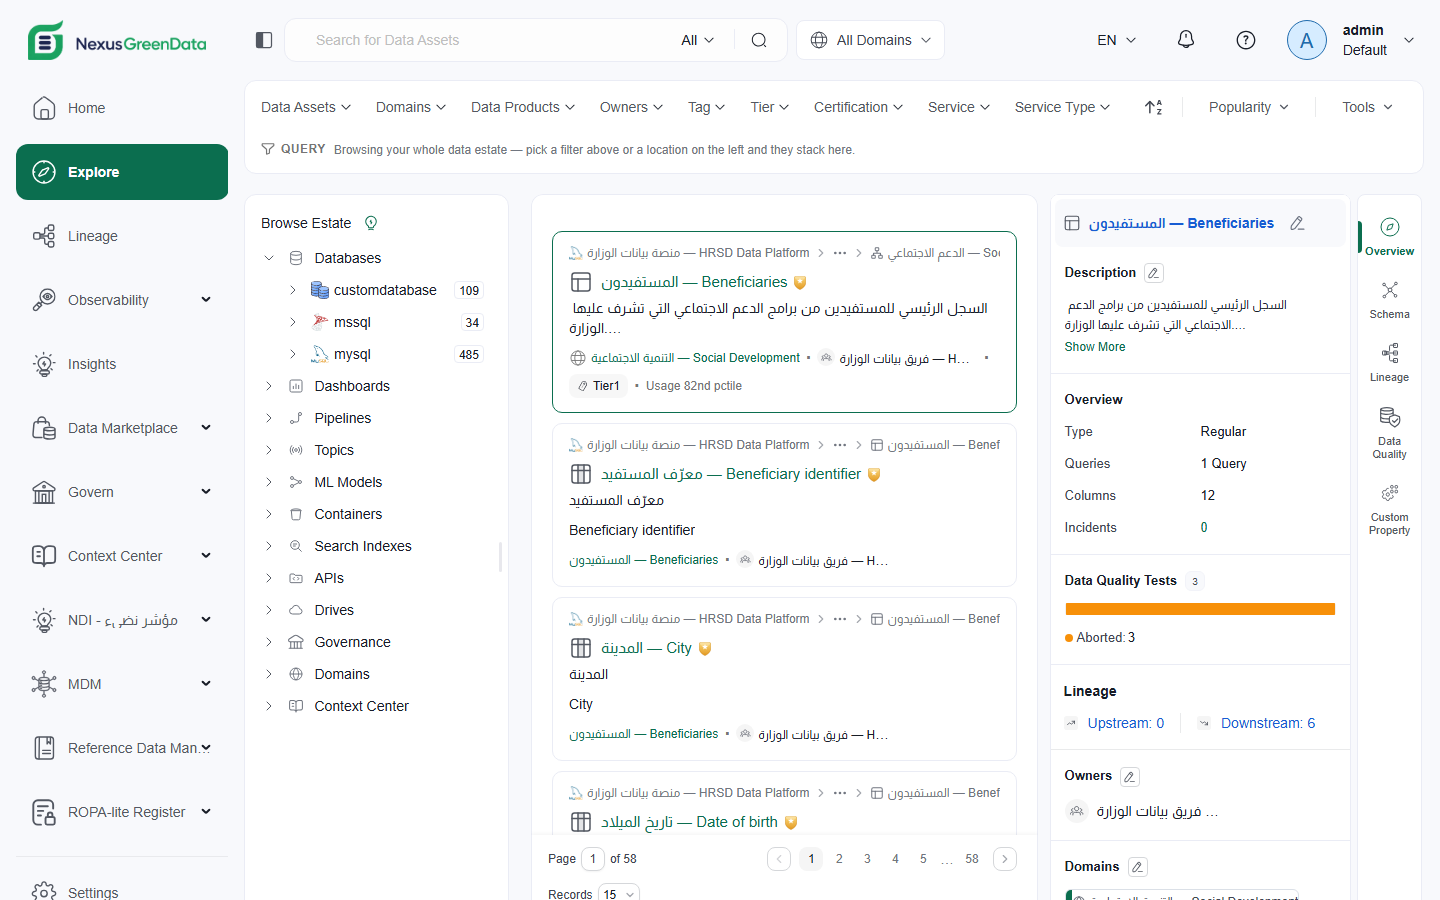Open sidebar Lineage page
The width and height of the screenshot is (1440, 900).
click(x=122, y=236)
